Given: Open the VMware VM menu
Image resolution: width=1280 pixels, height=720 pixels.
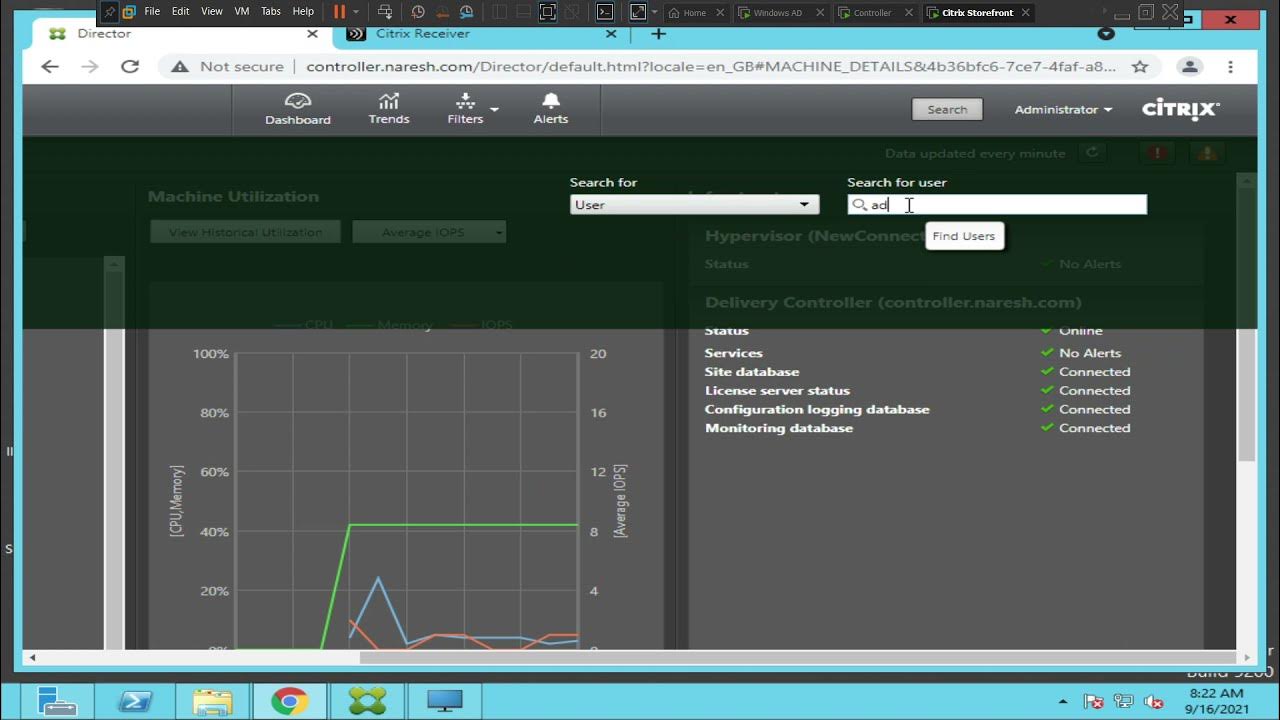Looking at the screenshot, I should [x=241, y=12].
